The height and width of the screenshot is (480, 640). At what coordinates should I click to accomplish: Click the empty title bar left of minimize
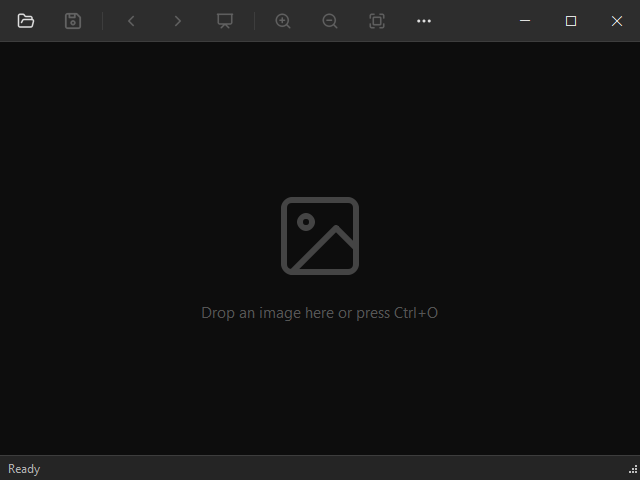click(471, 21)
